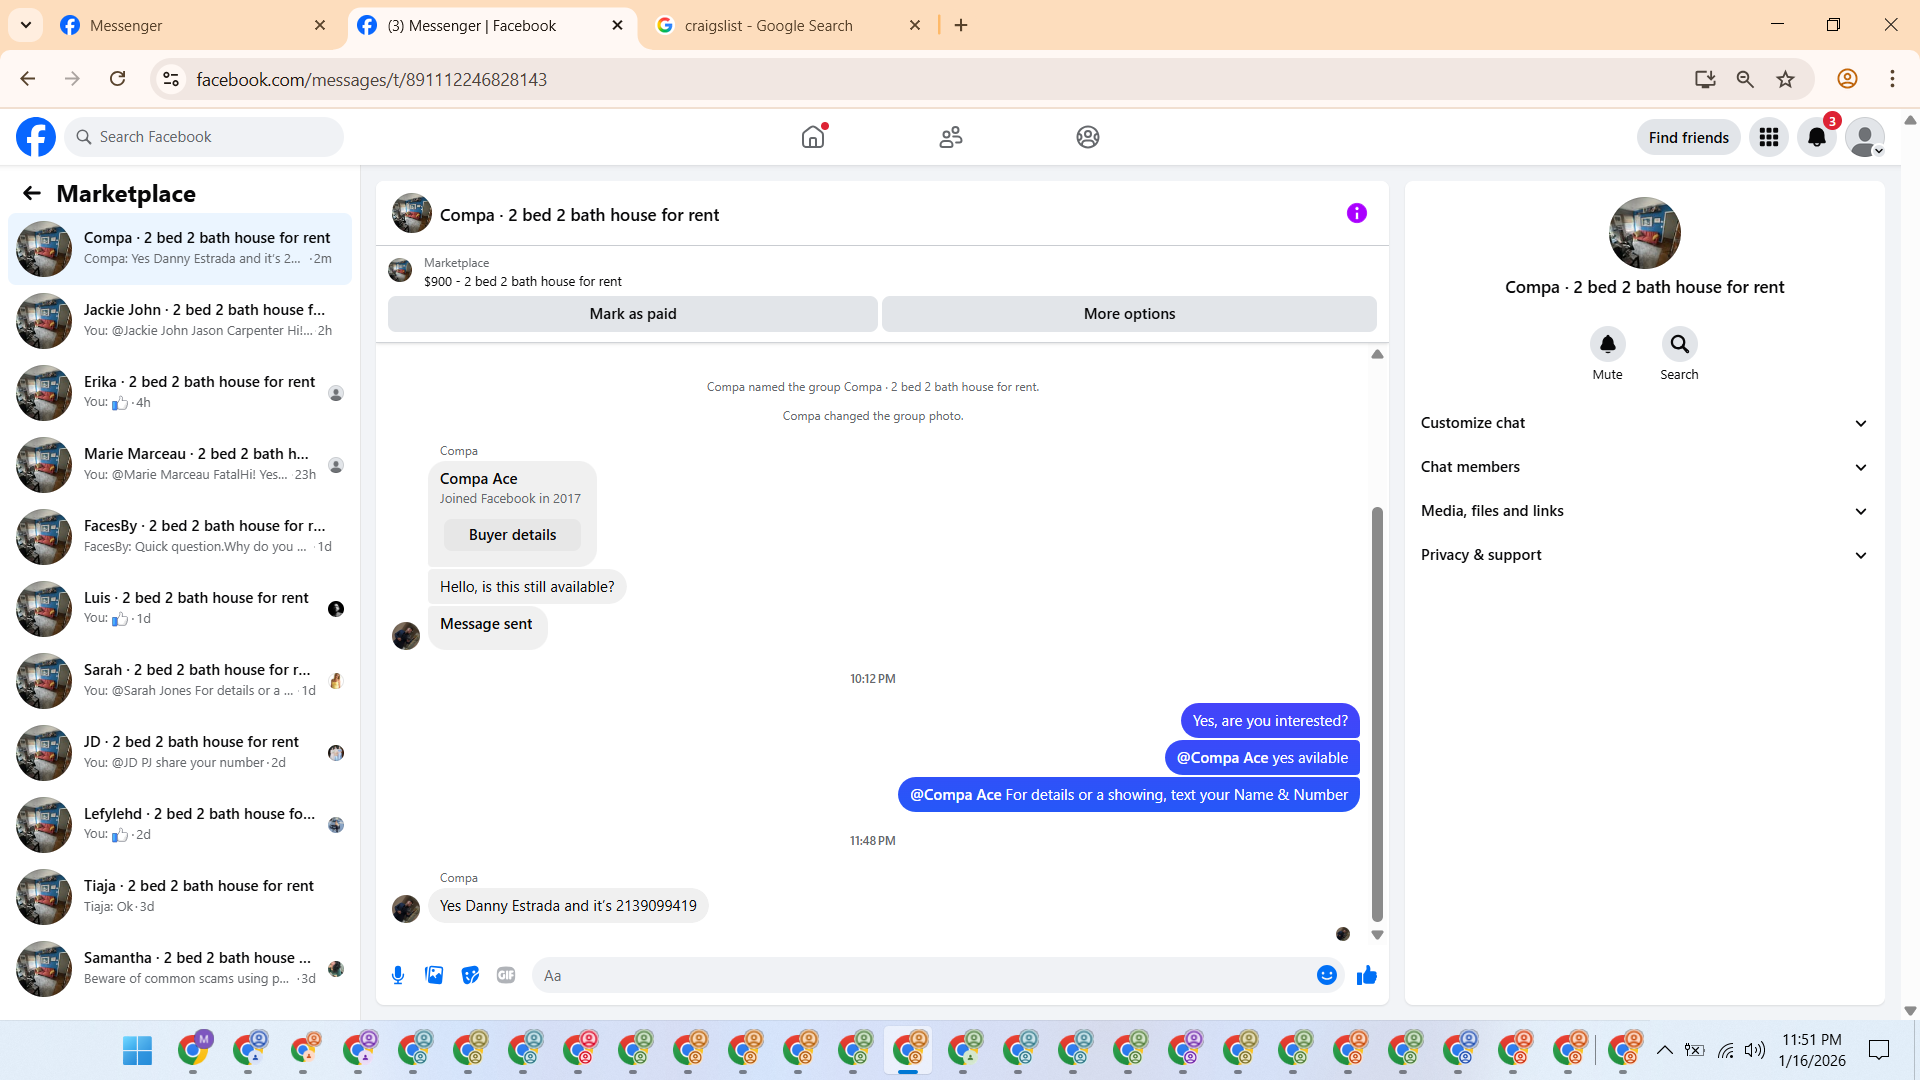Click the More options button
Viewport: 1920px width, 1080px height.
coord(1129,314)
